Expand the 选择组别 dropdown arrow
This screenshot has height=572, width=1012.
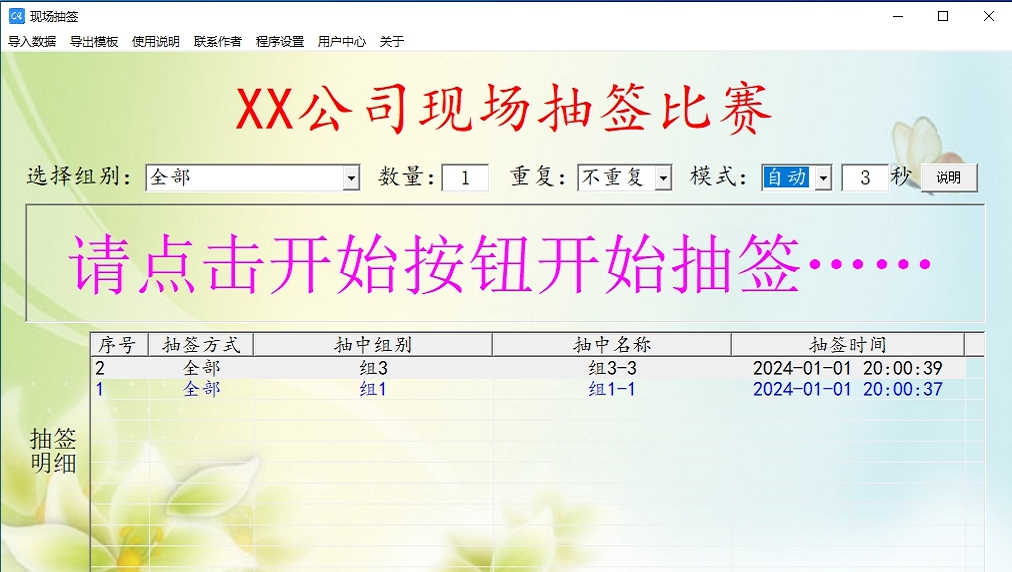point(351,178)
